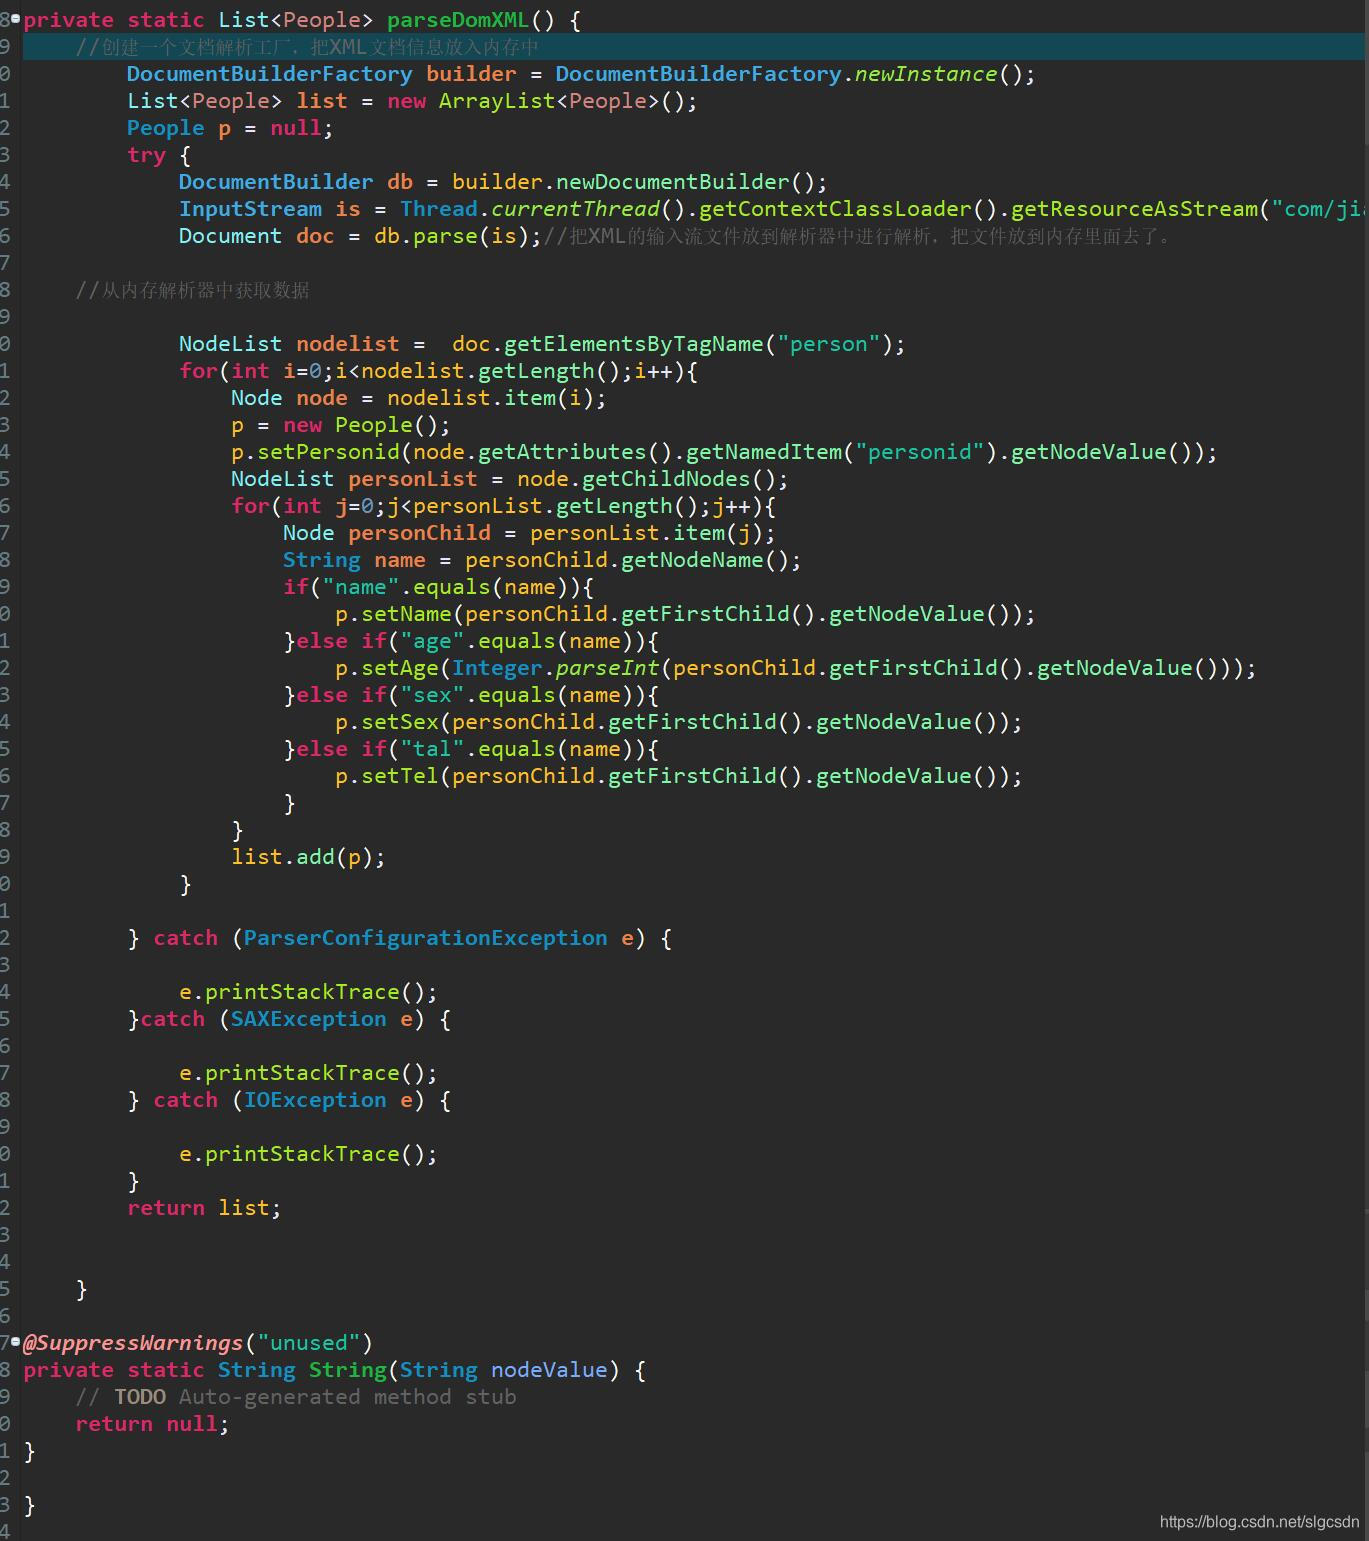Click IOException in the catch clause
The width and height of the screenshot is (1369, 1541).
pyautogui.click(x=315, y=1100)
